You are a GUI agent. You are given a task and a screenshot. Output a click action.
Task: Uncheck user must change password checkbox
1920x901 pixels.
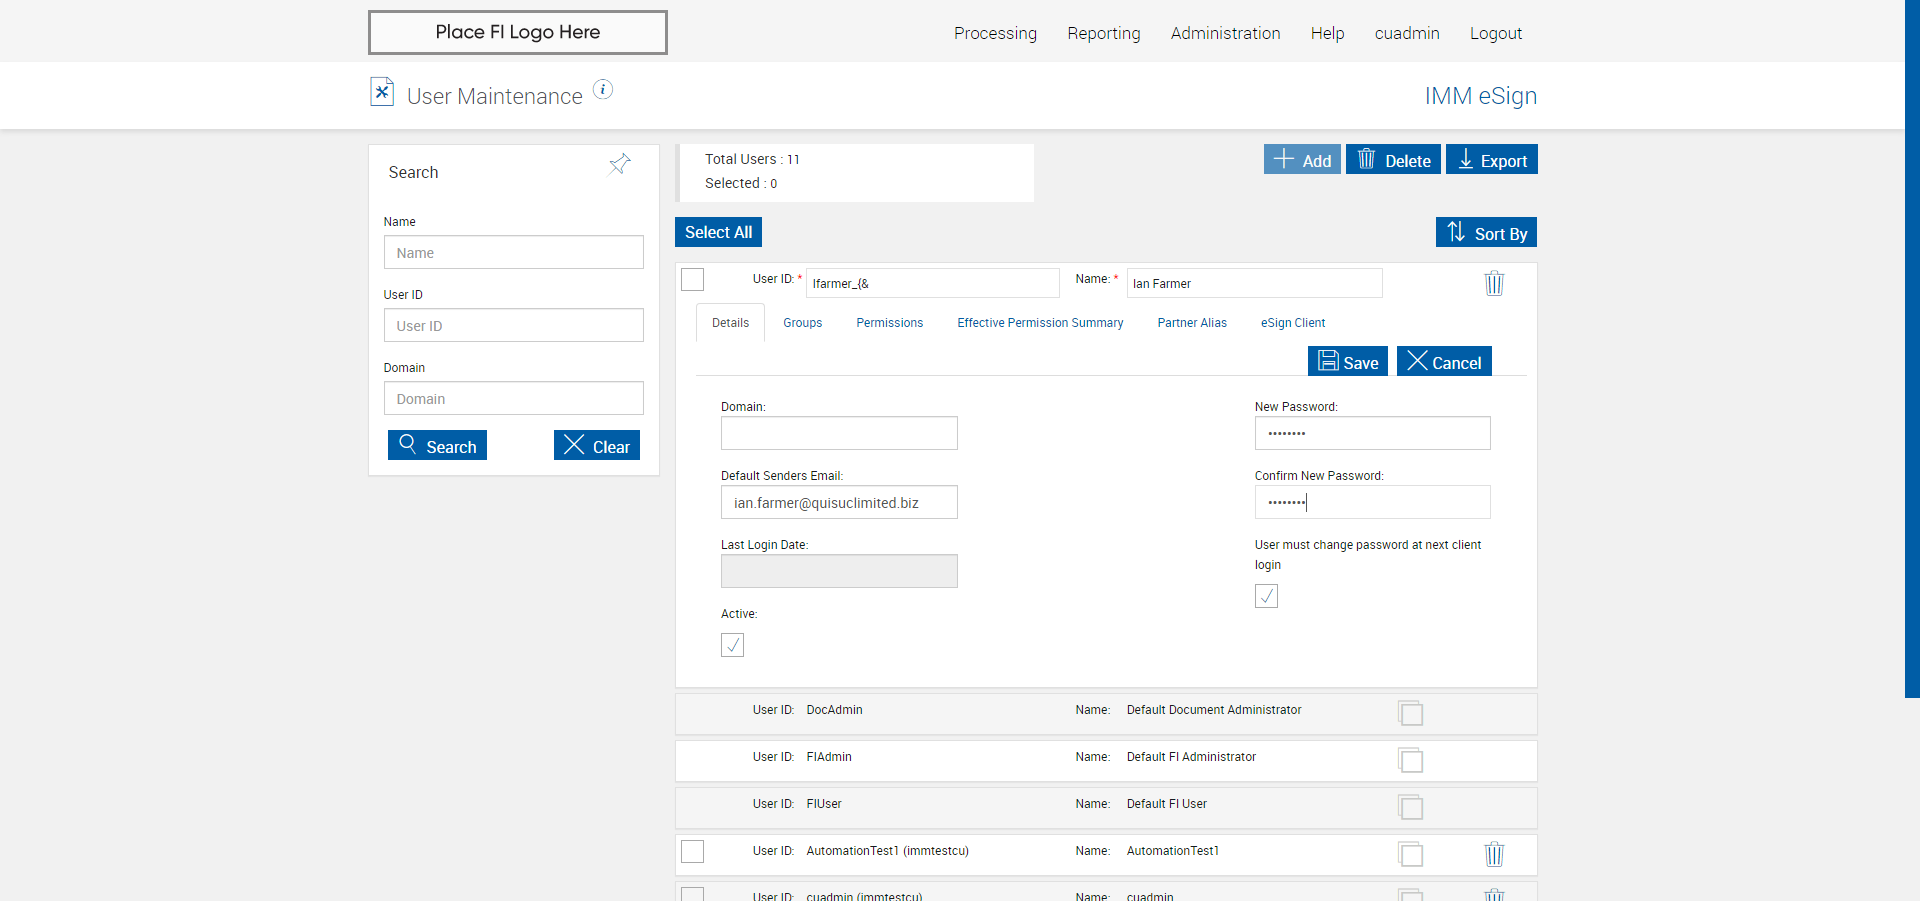(1266, 596)
